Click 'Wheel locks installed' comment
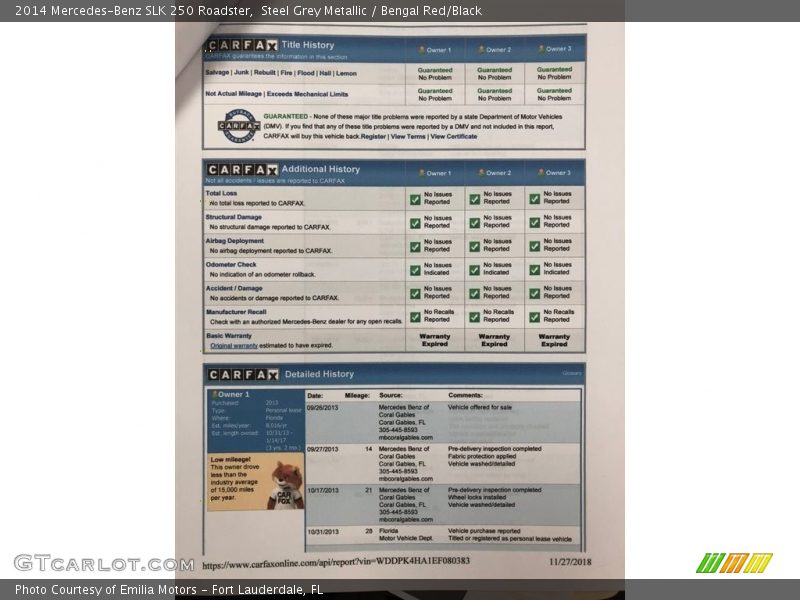The image size is (800, 600). pos(477,497)
